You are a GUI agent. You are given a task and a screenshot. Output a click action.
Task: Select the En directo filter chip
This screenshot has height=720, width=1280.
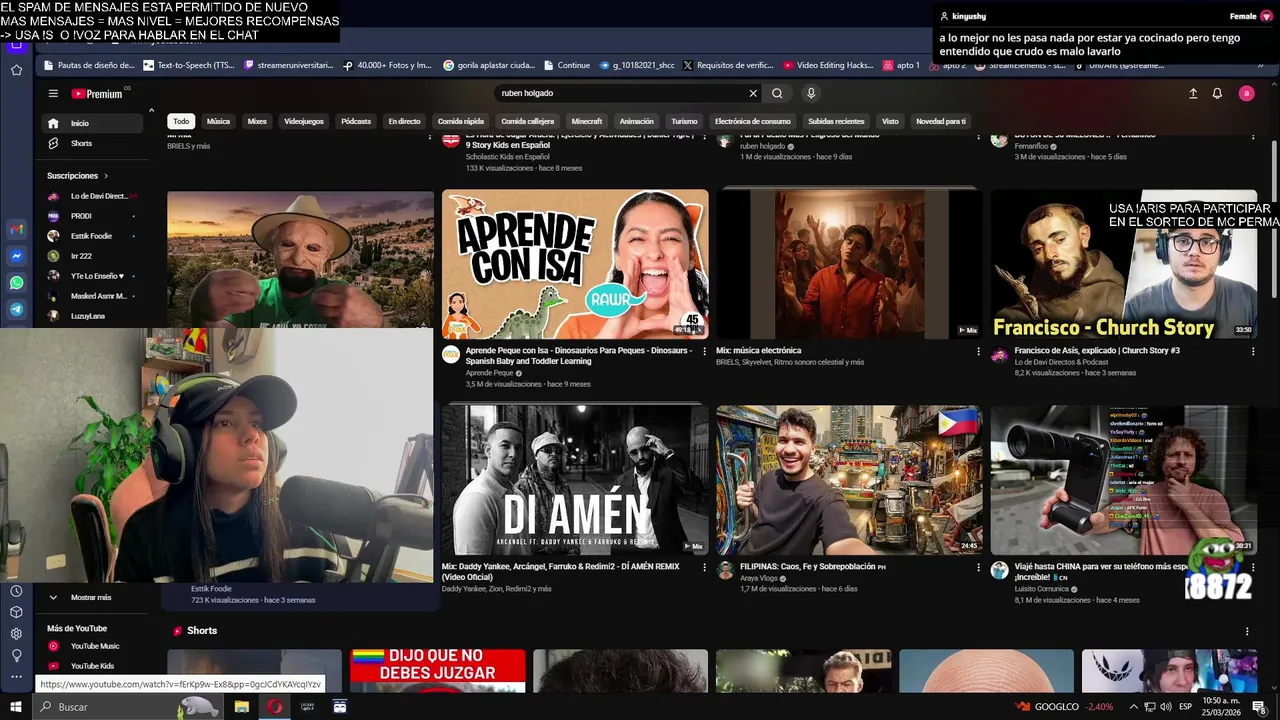tap(405, 121)
